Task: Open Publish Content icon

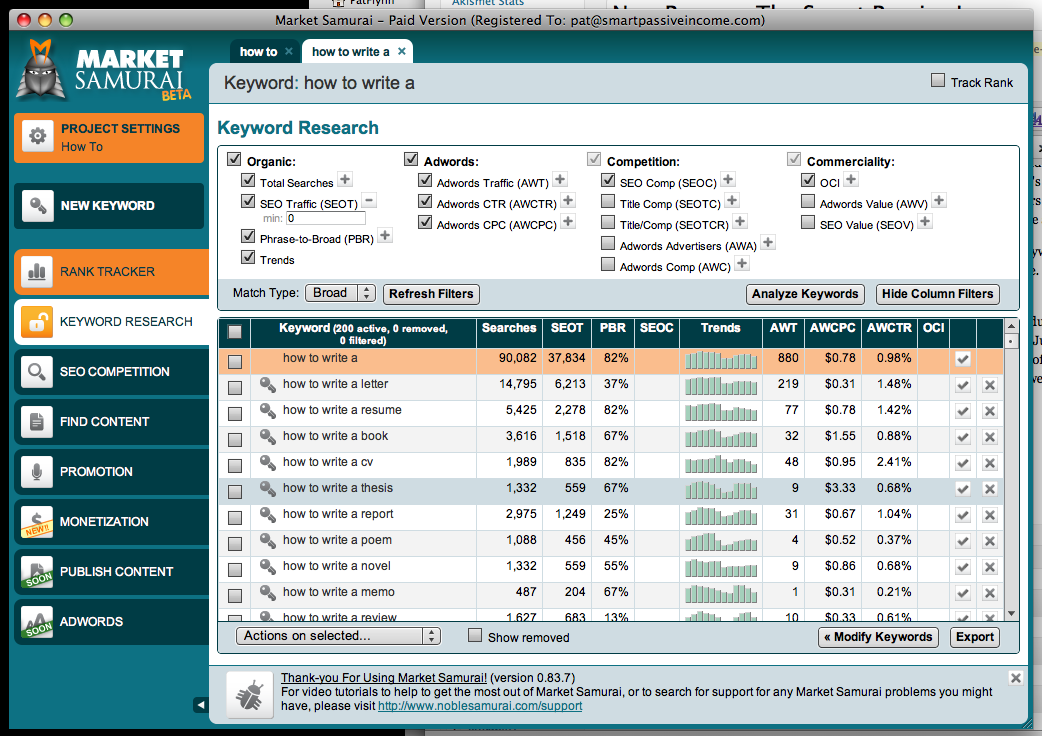Action: (37, 571)
